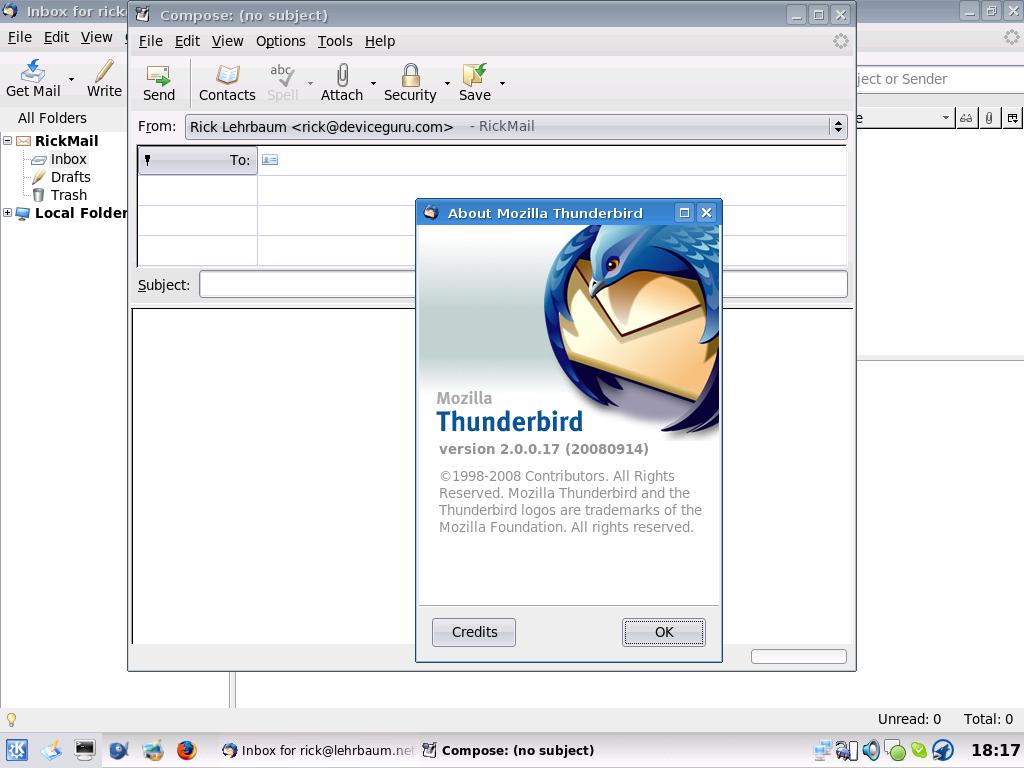Open the Tools menu
The height and width of the screenshot is (768, 1024).
point(334,41)
